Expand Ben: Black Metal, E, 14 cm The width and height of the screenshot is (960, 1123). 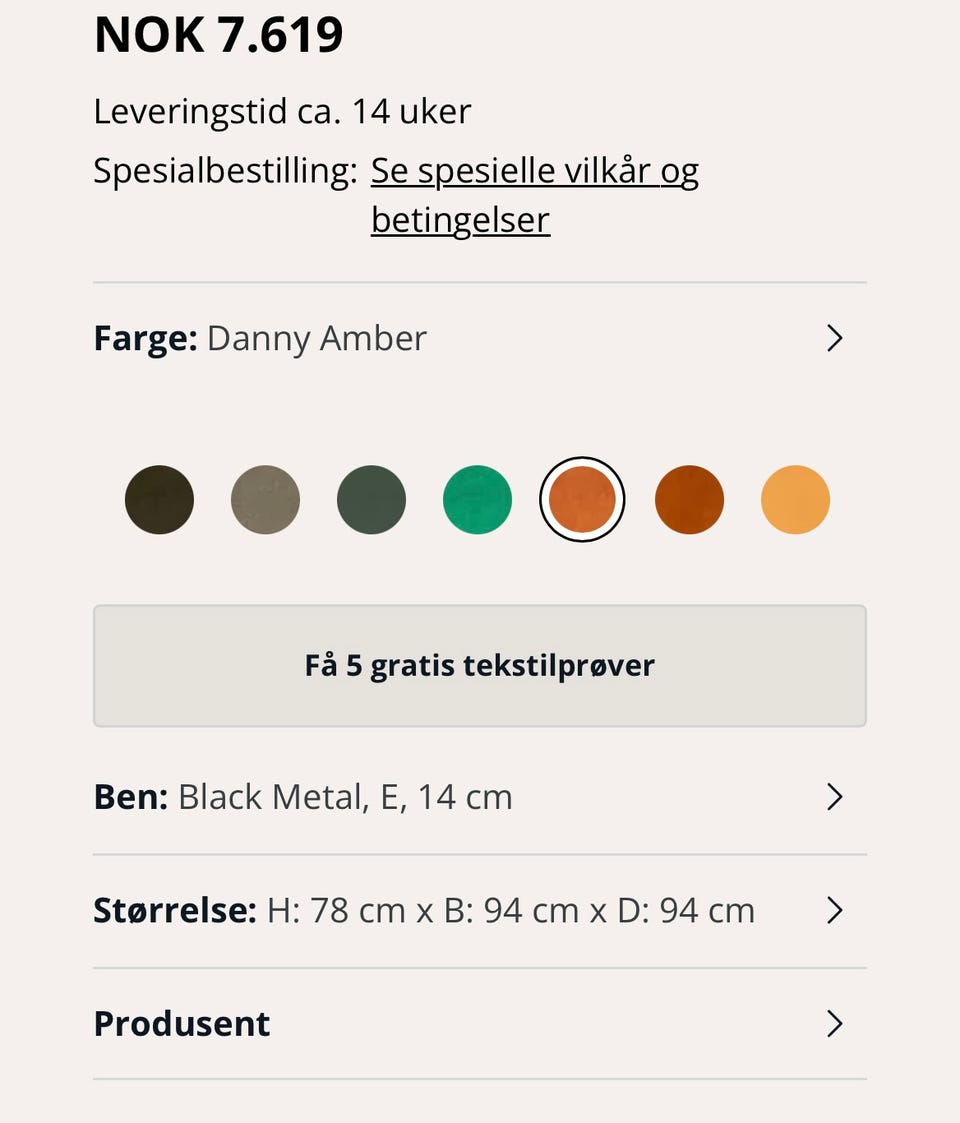pyautogui.click(x=480, y=796)
